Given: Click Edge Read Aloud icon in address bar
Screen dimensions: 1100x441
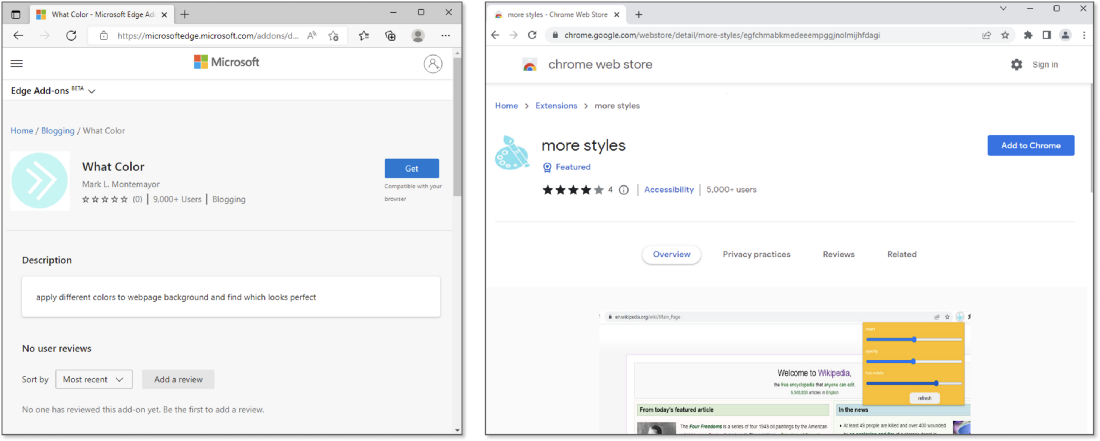Looking at the screenshot, I should coord(312,35).
